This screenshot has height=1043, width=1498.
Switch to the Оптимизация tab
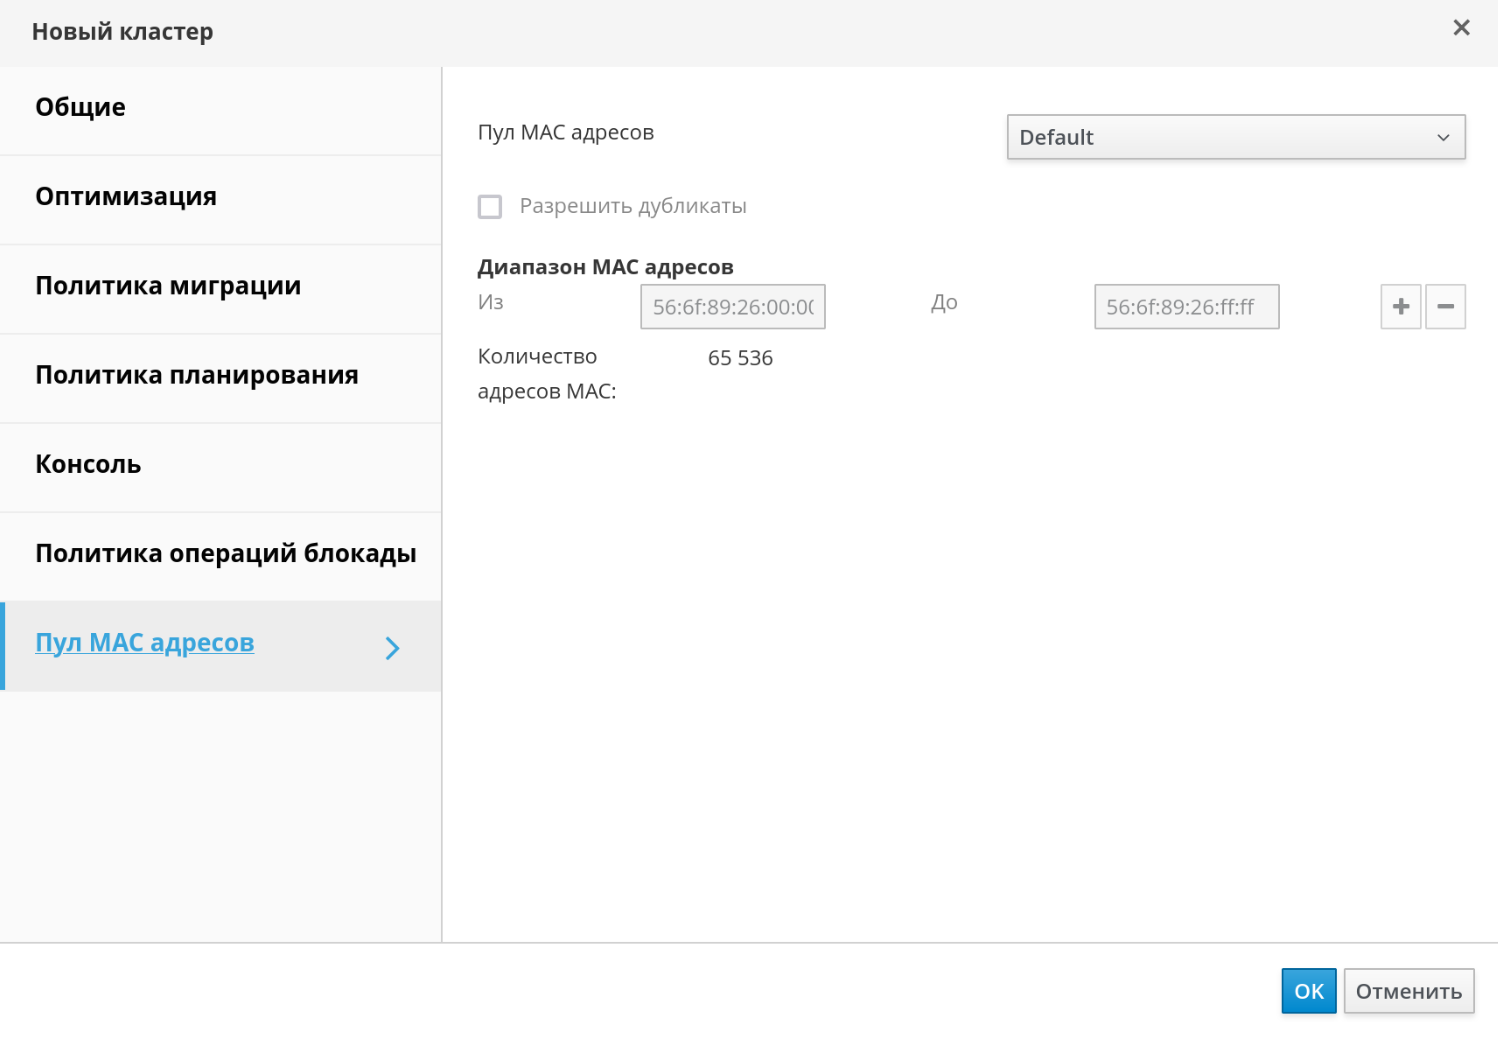(126, 197)
